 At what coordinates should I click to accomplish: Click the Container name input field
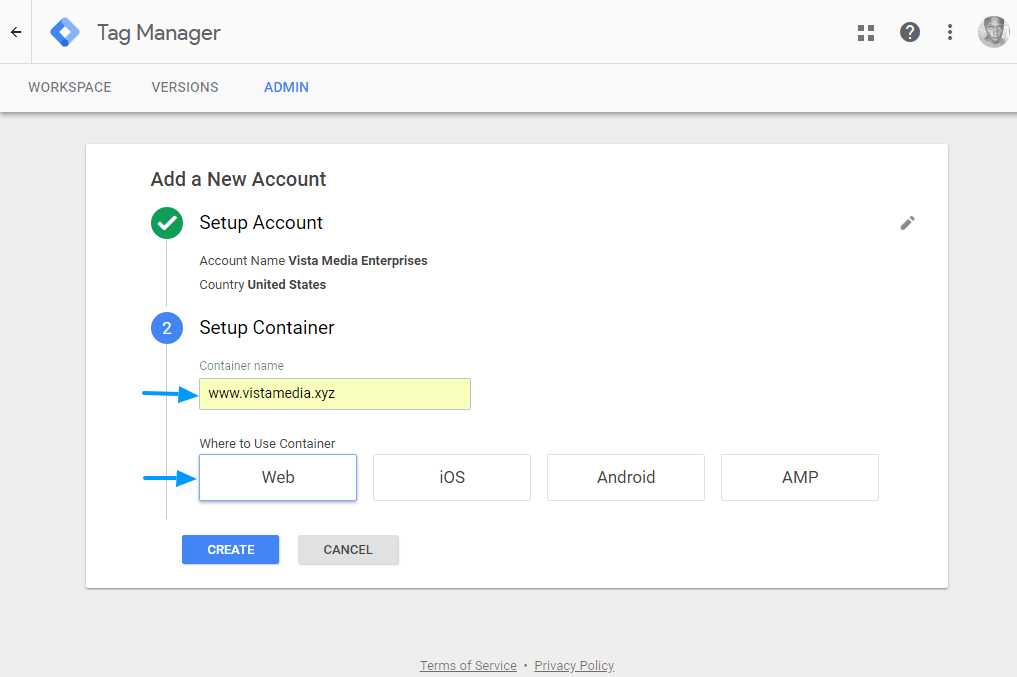click(x=335, y=394)
